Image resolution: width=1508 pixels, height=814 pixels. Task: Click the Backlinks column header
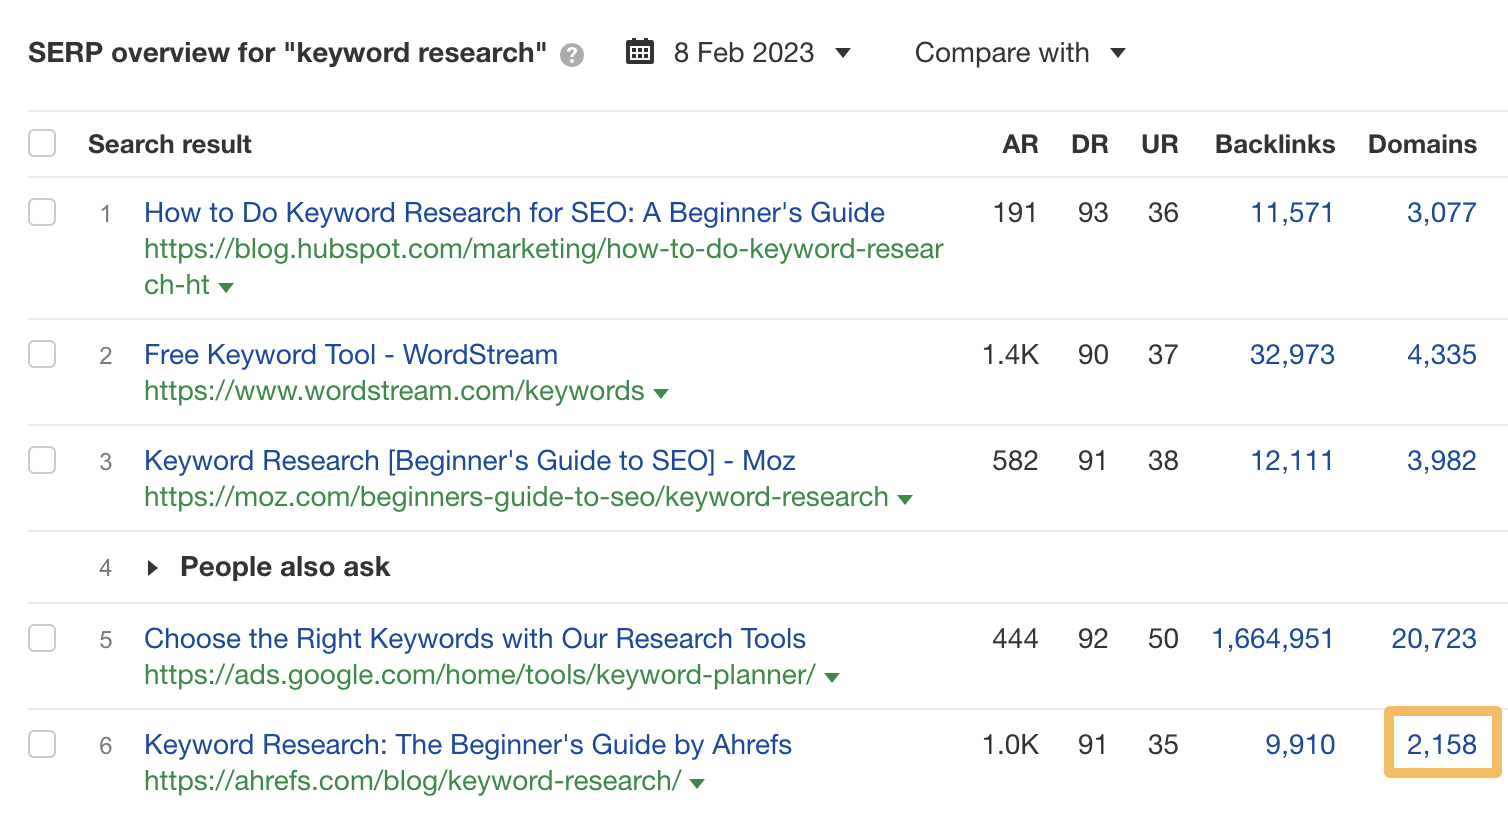(x=1274, y=144)
